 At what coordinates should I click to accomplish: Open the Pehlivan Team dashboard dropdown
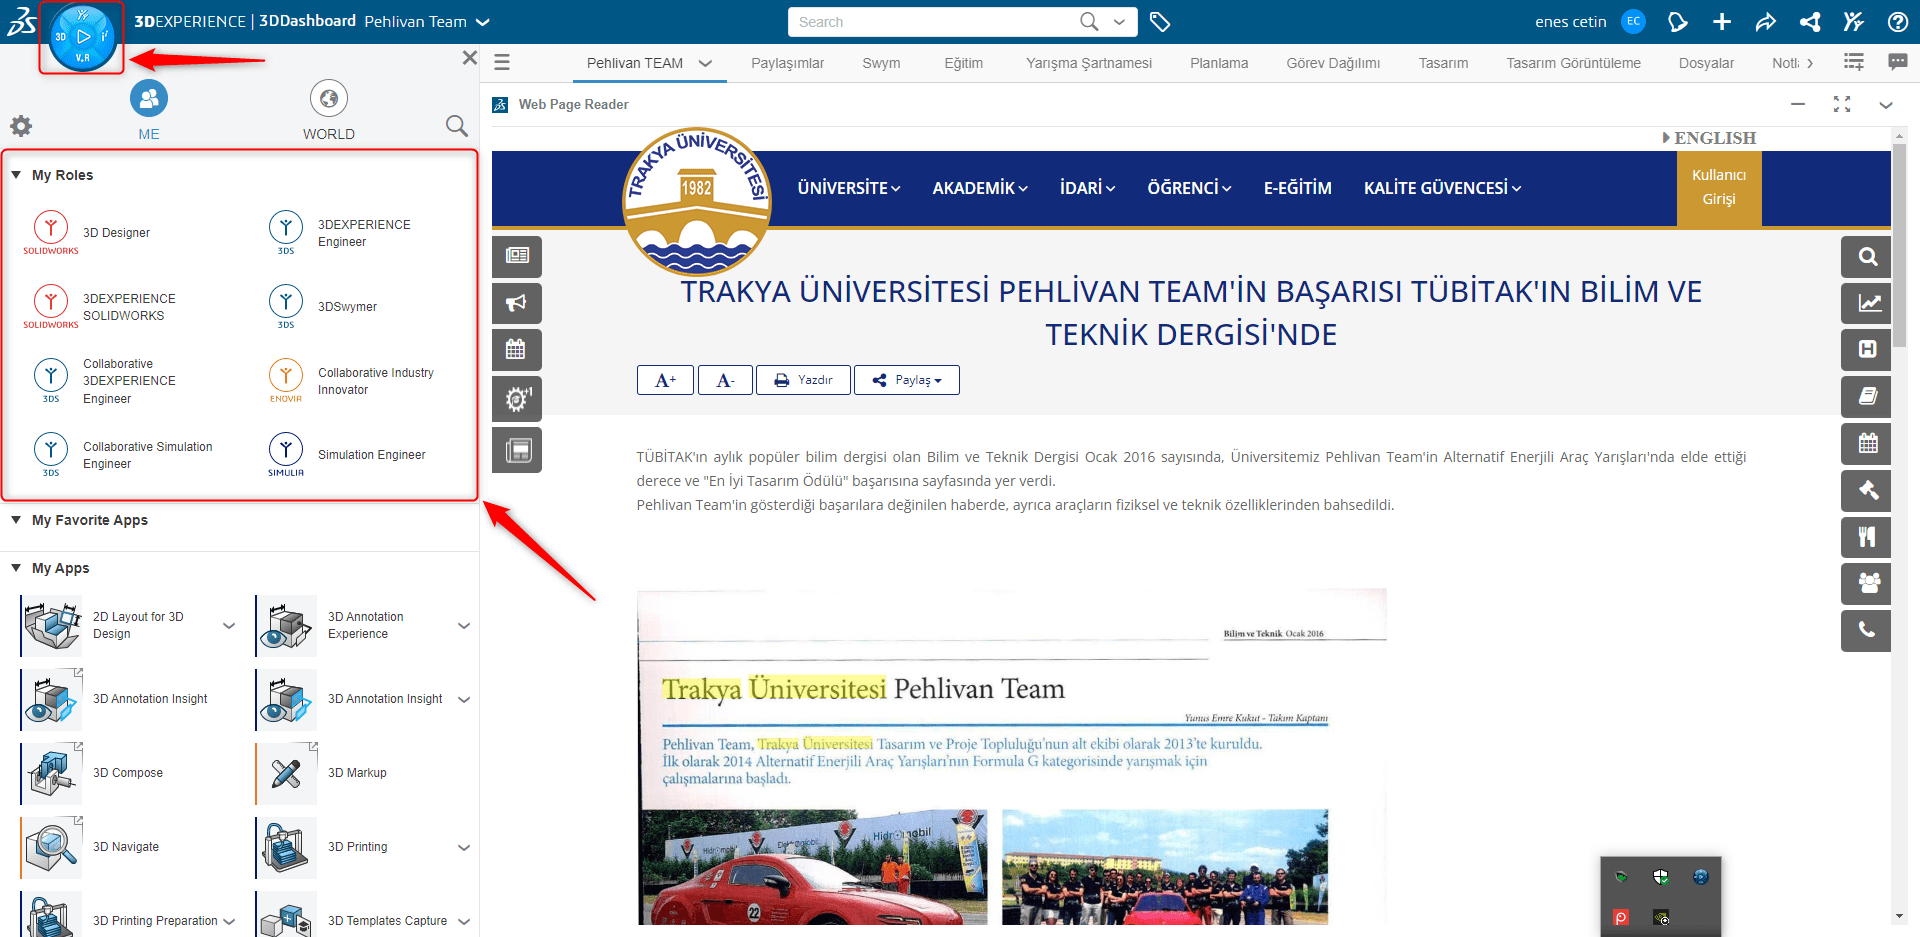tap(483, 22)
